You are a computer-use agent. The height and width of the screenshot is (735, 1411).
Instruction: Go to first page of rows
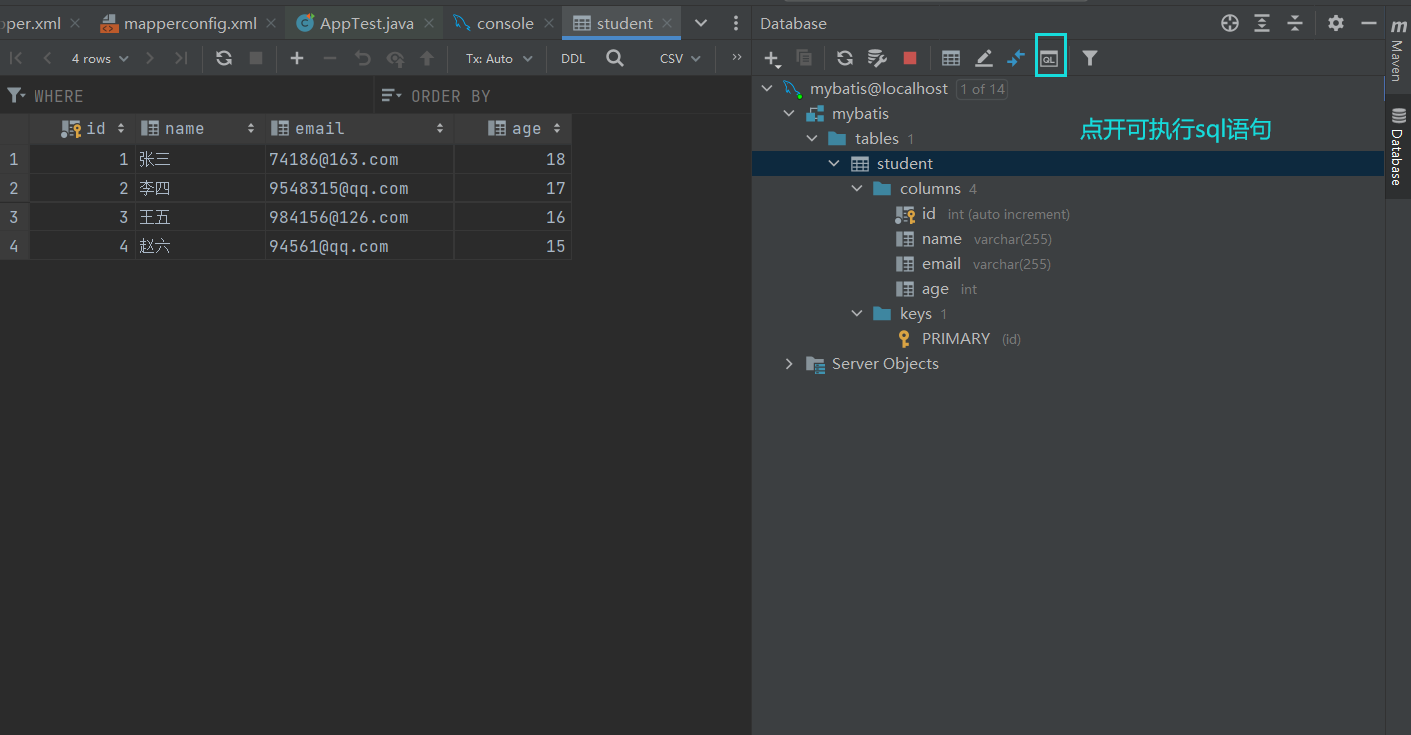pyautogui.click(x=16, y=58)
